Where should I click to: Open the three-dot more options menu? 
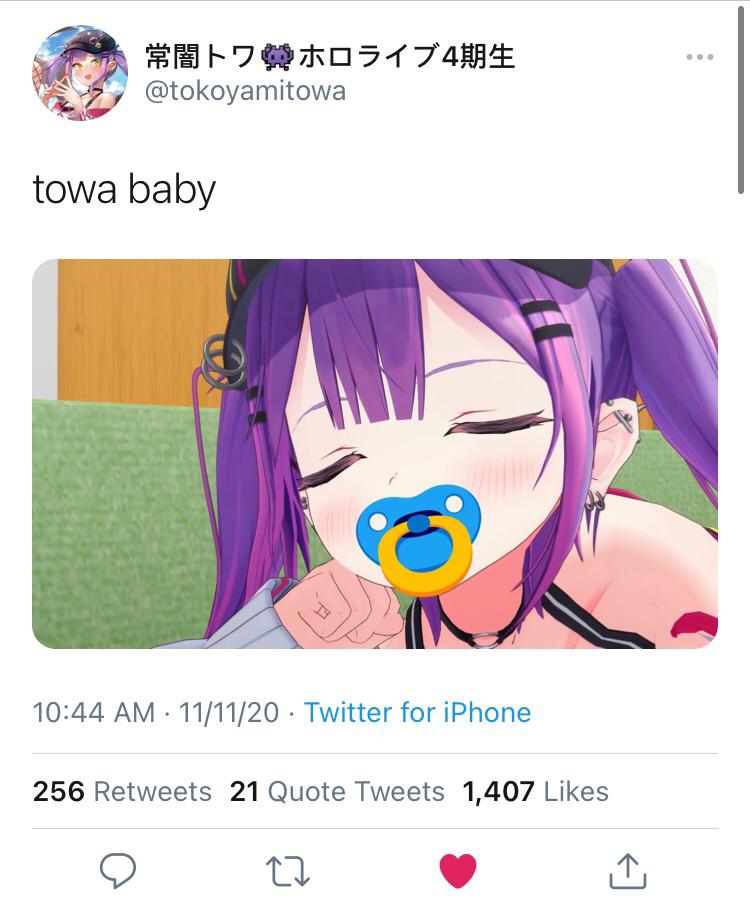pos(700,57)
